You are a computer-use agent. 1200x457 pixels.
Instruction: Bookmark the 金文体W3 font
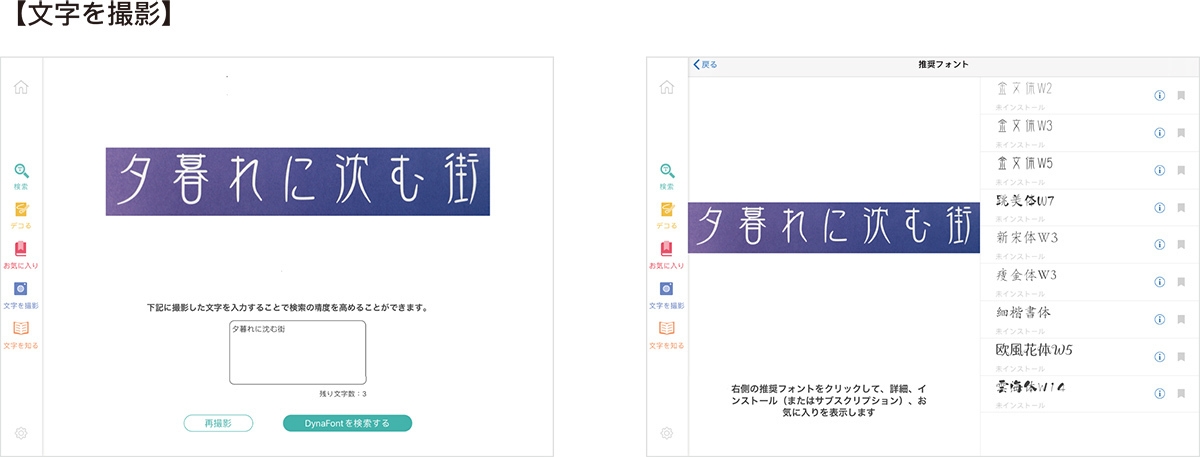point(1181,133)
